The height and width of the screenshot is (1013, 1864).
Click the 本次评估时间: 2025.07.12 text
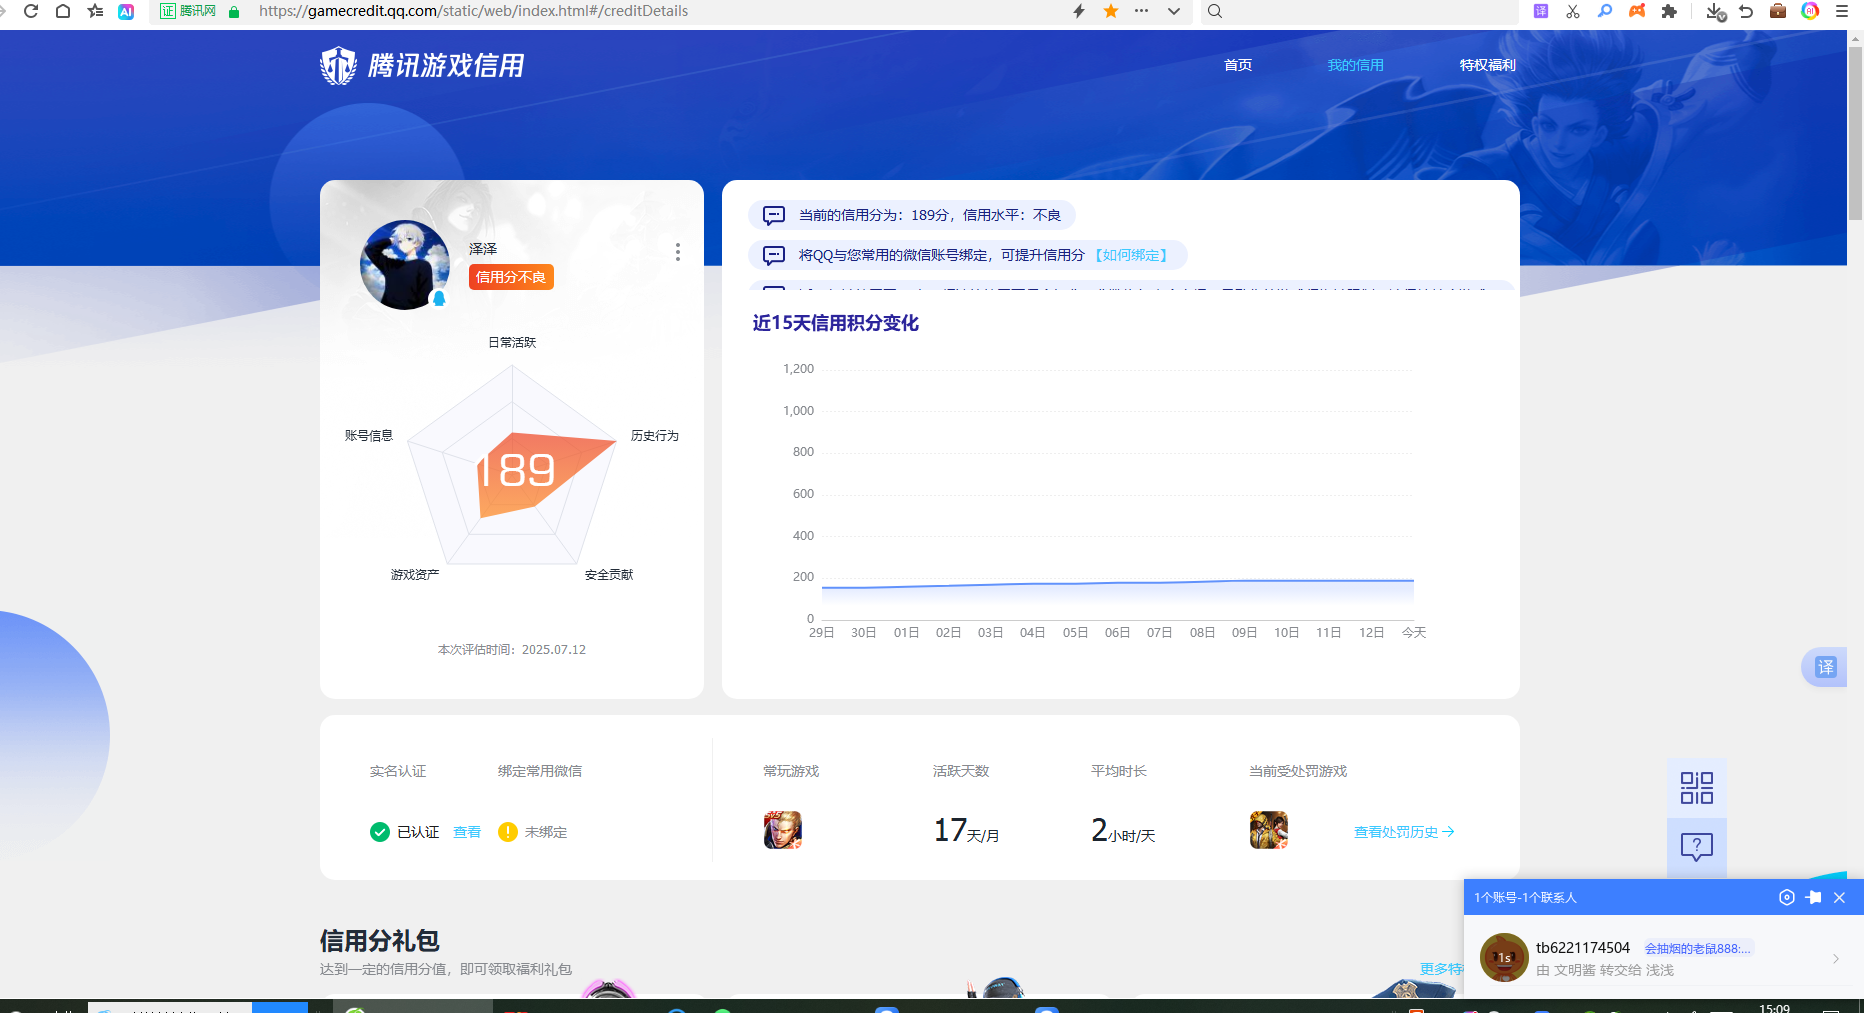click(x=512, y=650)
